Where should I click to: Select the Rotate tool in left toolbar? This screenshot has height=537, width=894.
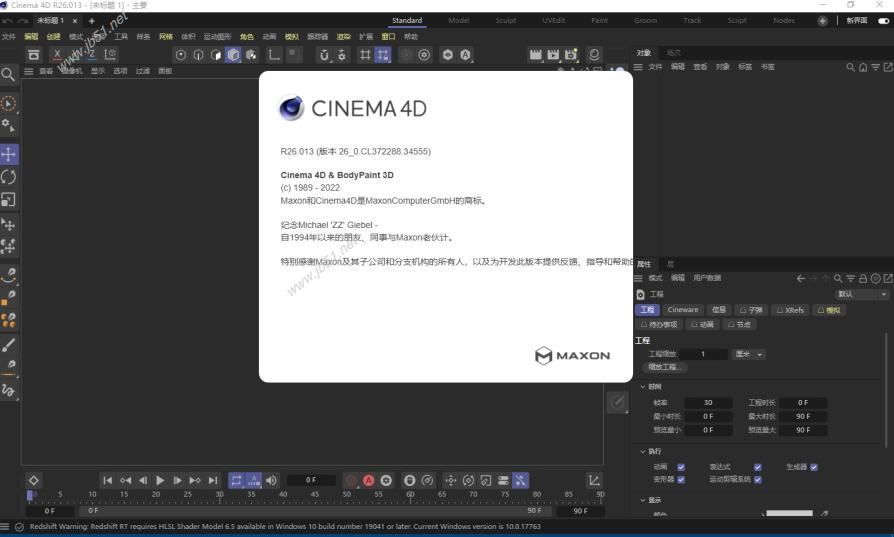[x=9, y=177]
